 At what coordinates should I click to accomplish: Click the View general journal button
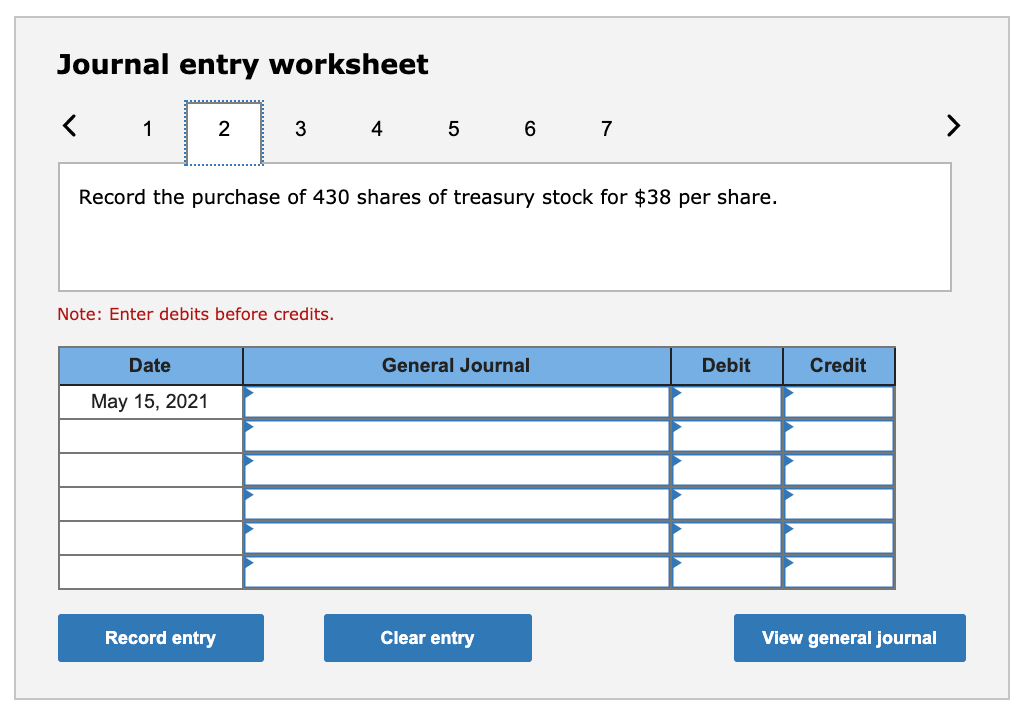pyautogui.click(x=849, y=638)
